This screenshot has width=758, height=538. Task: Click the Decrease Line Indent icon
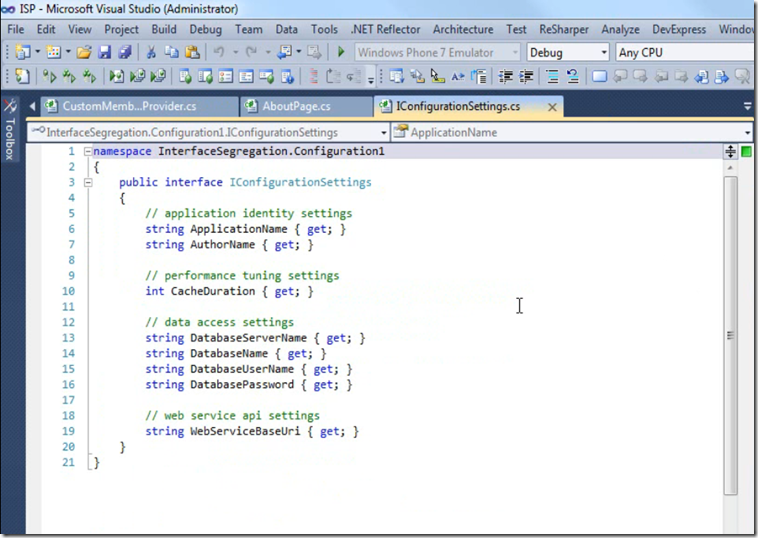coord(505,76)
